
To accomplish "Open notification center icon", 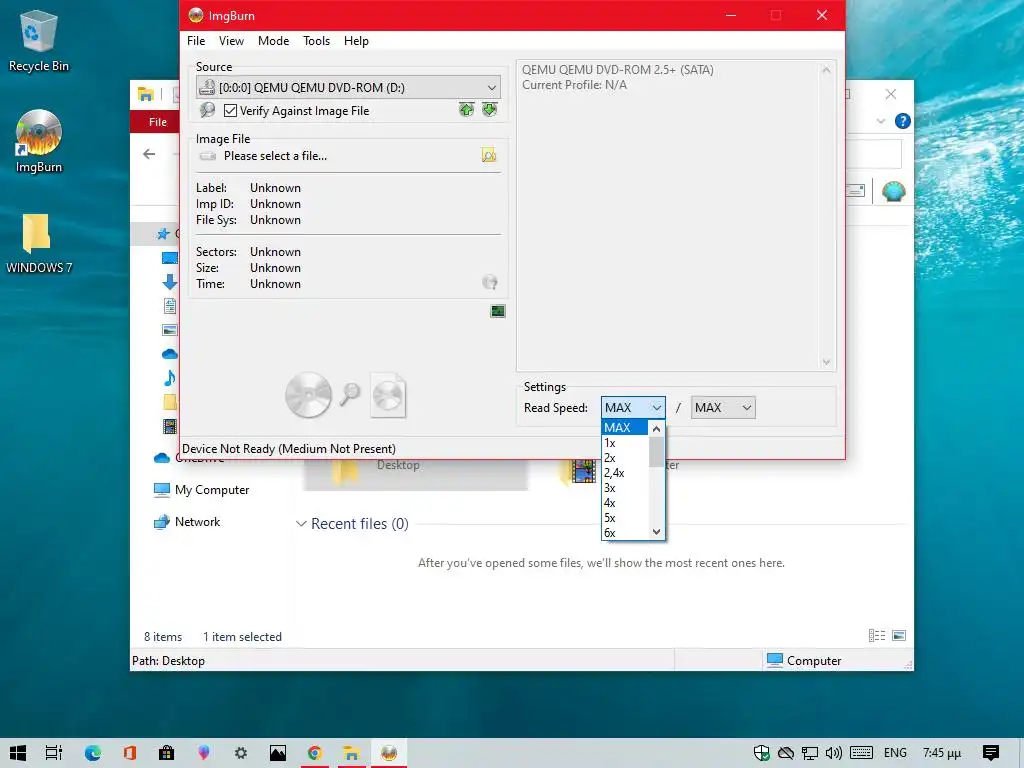I will tap(991, 753).
